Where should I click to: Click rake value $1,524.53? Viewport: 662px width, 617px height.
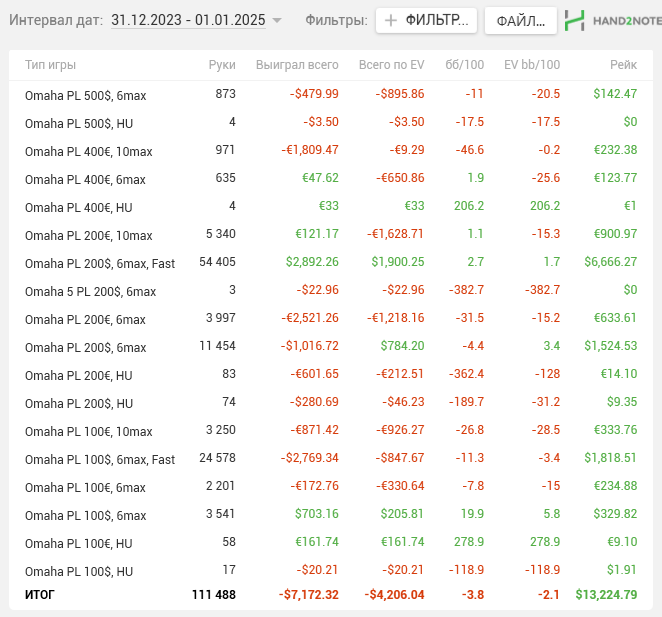coord(610,346)
